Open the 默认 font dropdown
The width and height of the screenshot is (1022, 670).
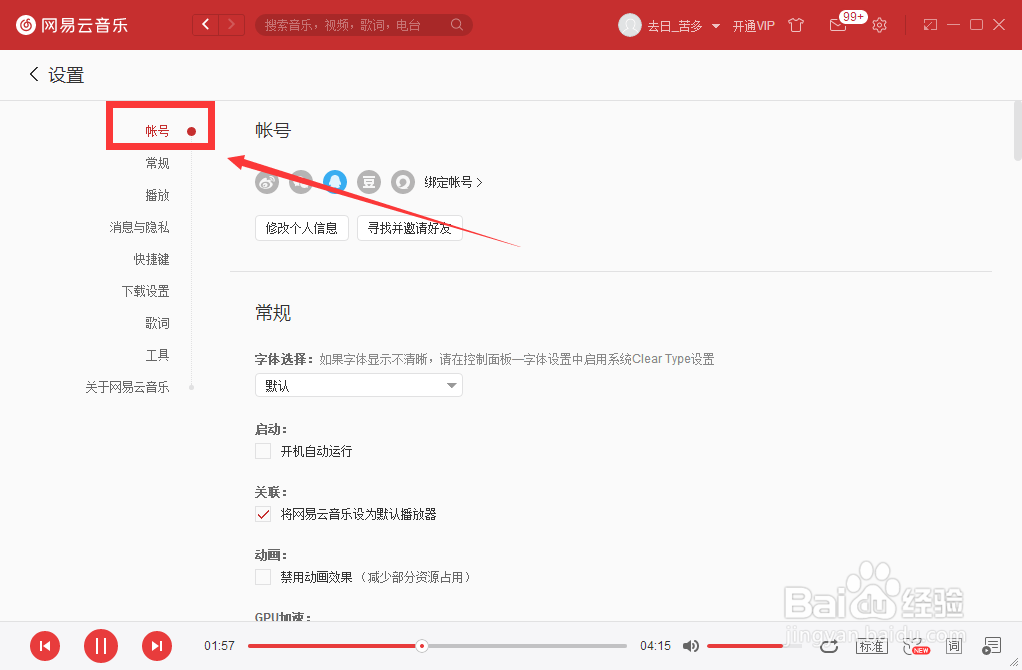click(358, 385)
